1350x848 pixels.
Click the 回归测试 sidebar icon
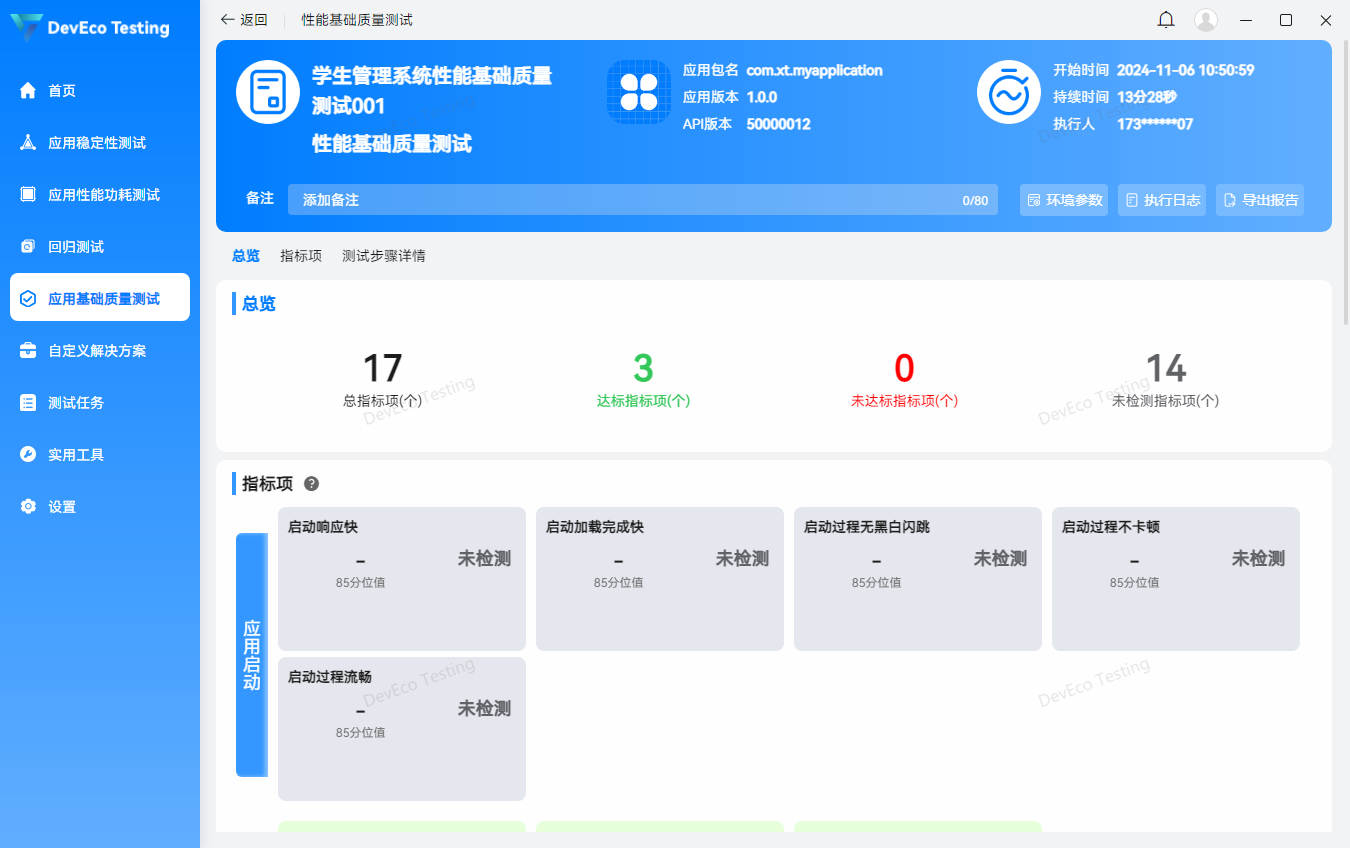pos(28,247)
